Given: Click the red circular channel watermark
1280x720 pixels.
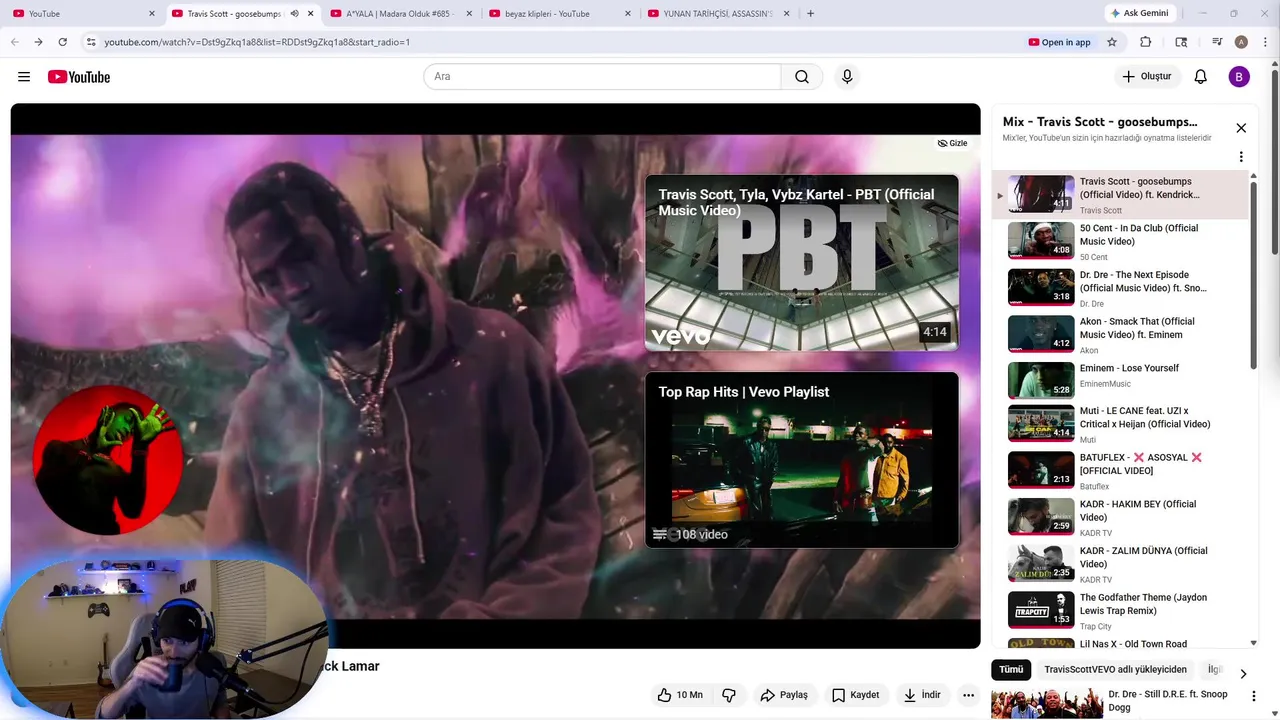Looking at the screenshot, I should (107, 460).
